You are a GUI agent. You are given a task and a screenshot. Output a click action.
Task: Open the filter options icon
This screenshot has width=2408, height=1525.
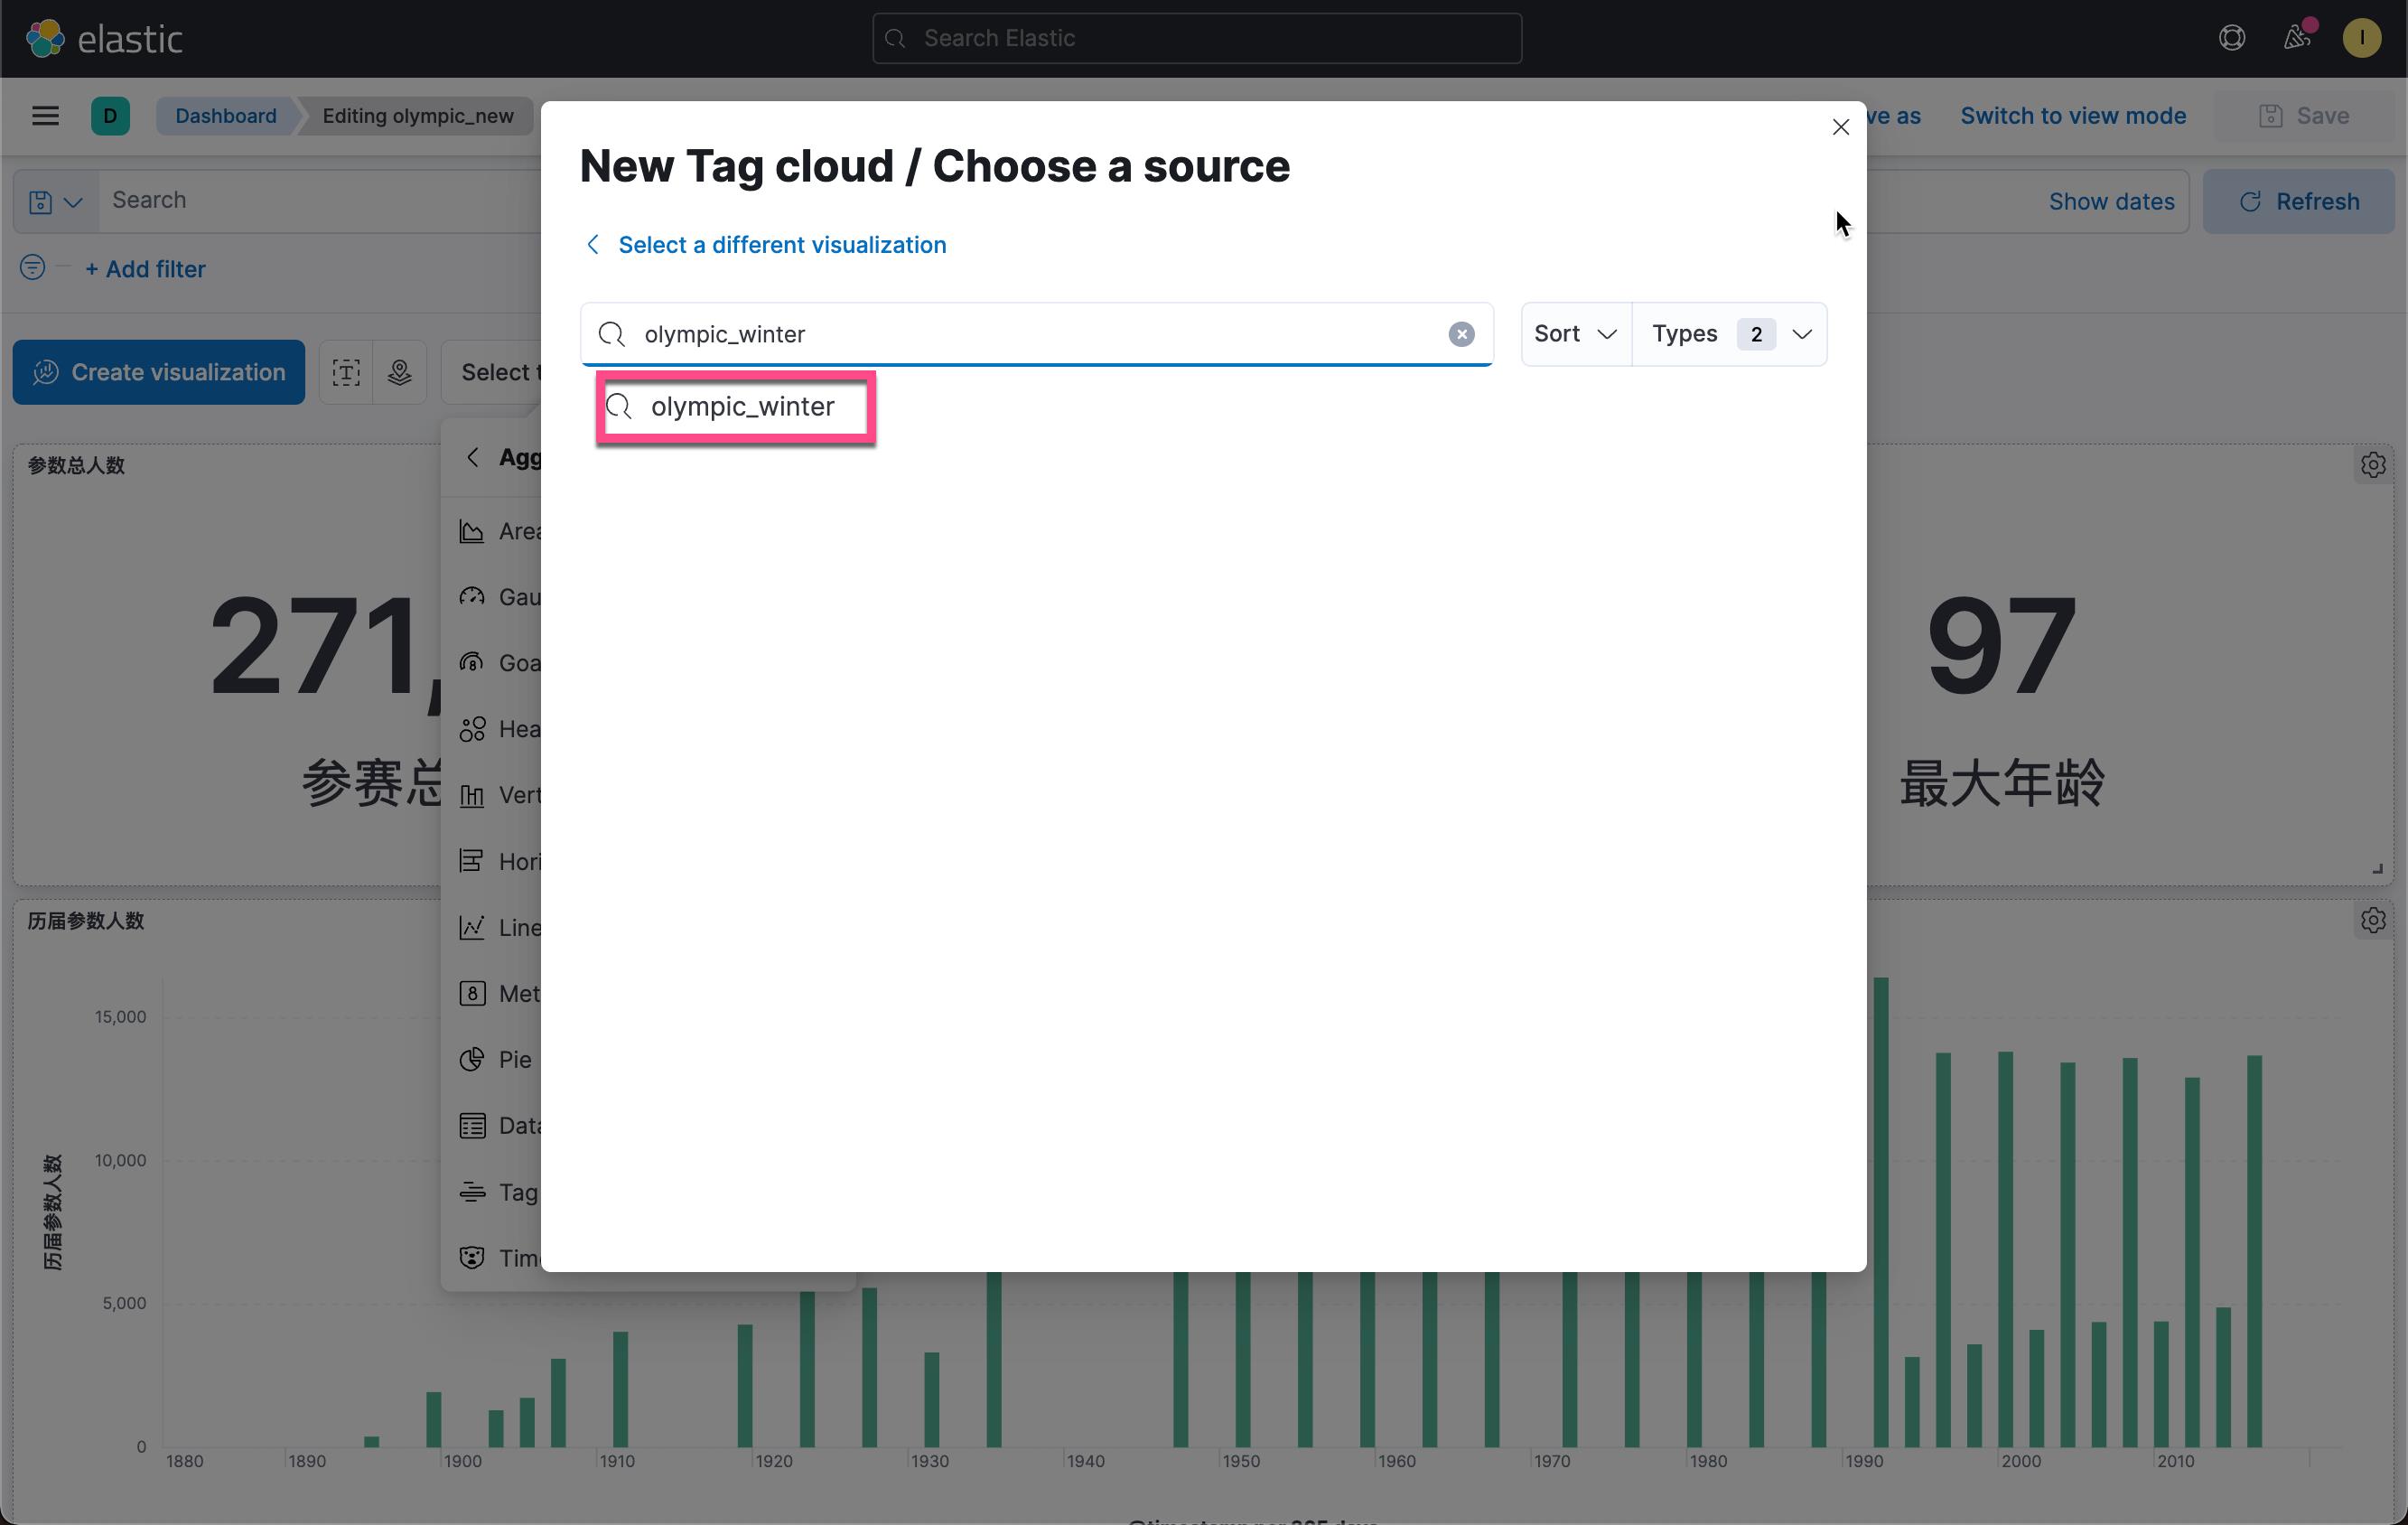(32, 268)
